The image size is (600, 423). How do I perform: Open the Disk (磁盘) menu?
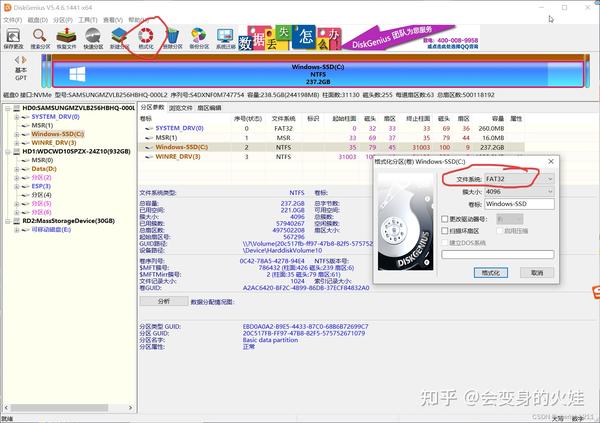38,20
